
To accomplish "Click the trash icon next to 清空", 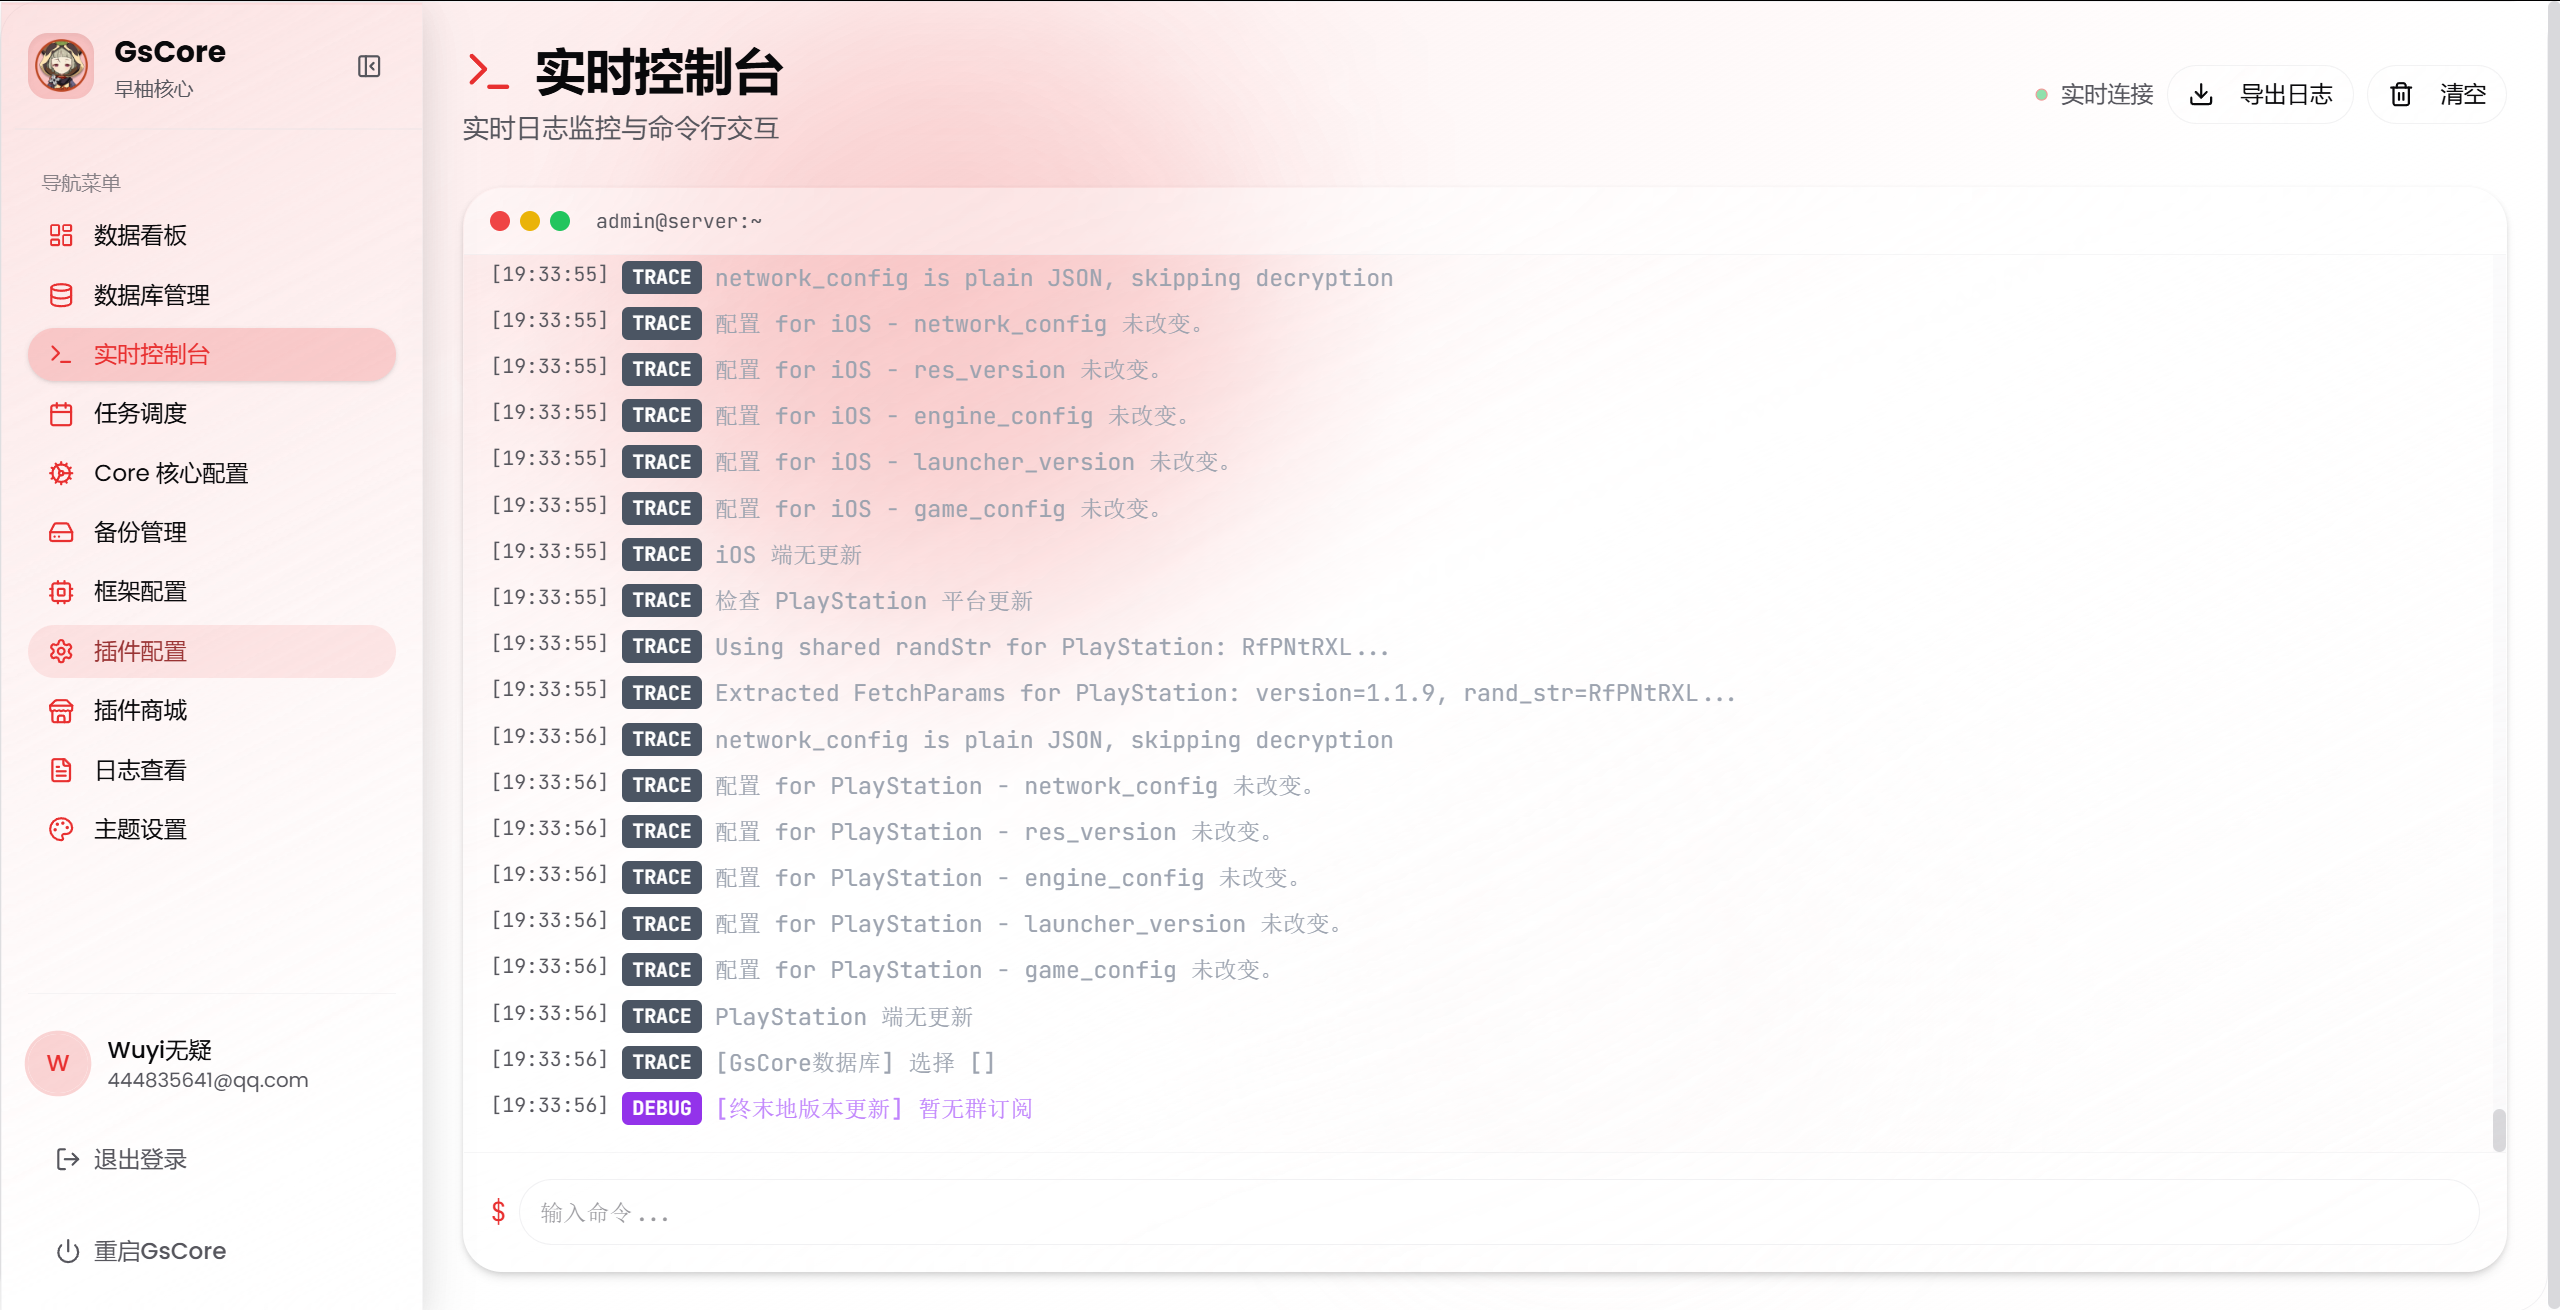I will (x=2401, y=93).
